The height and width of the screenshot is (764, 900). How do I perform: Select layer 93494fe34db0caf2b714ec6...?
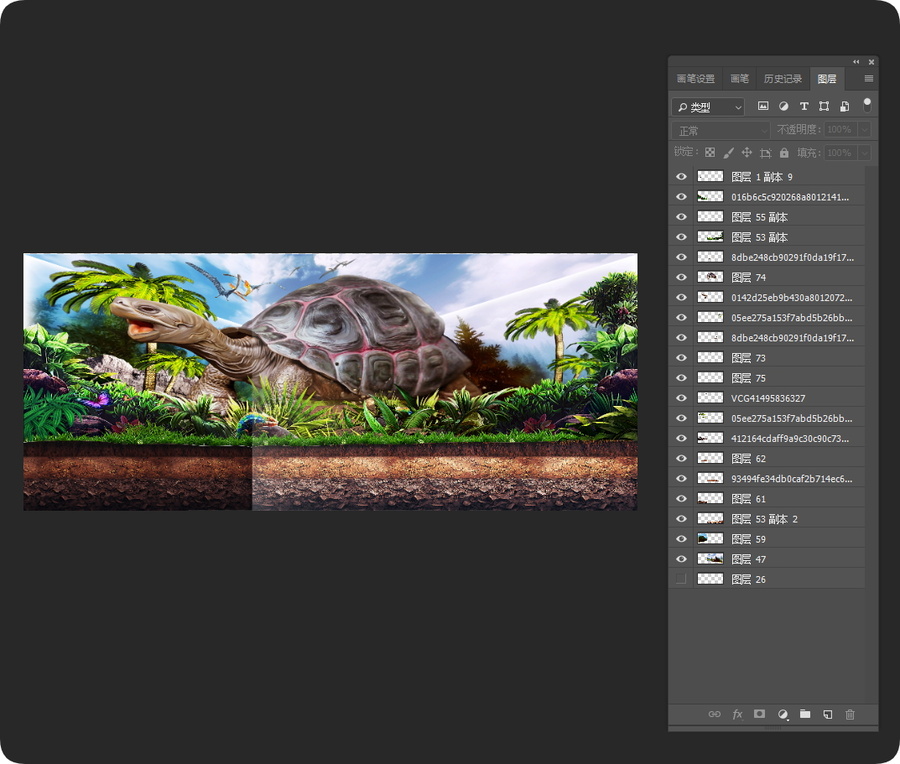[x=767, y=478]
